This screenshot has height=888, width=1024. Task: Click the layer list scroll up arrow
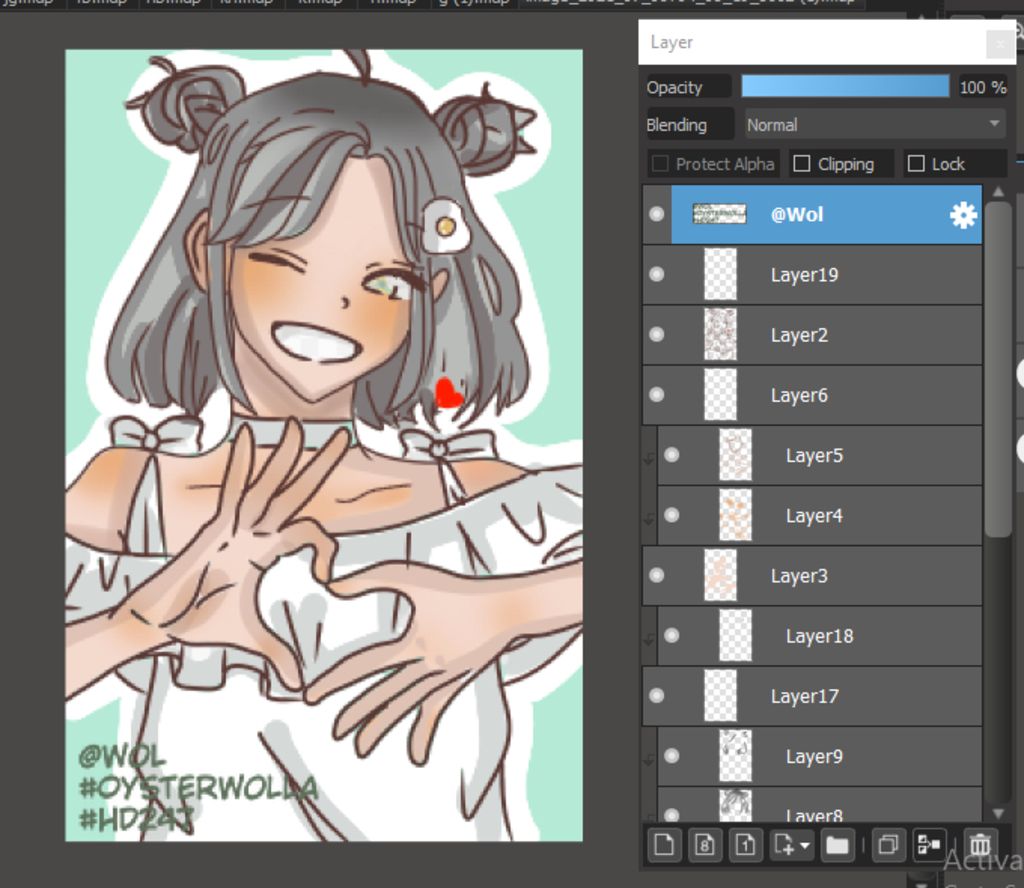point(998,192)
